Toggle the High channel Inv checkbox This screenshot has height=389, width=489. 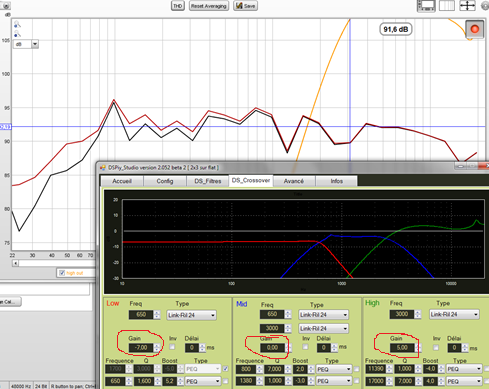point(436,348)
